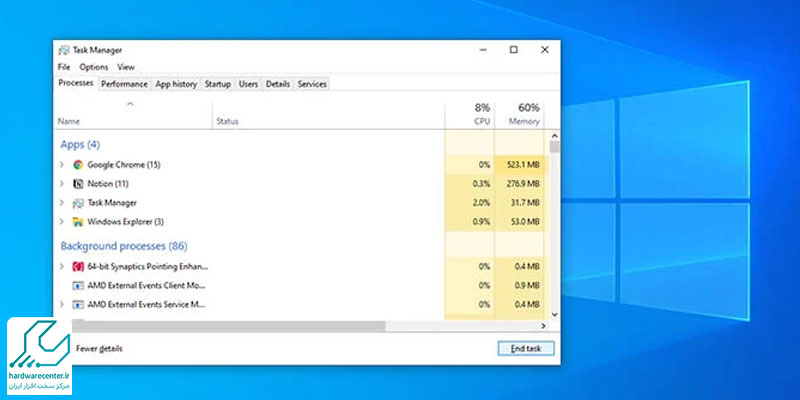The image size is (800, 400).
Task: Switch to the Users tab
Action: [x=248, y=84]
